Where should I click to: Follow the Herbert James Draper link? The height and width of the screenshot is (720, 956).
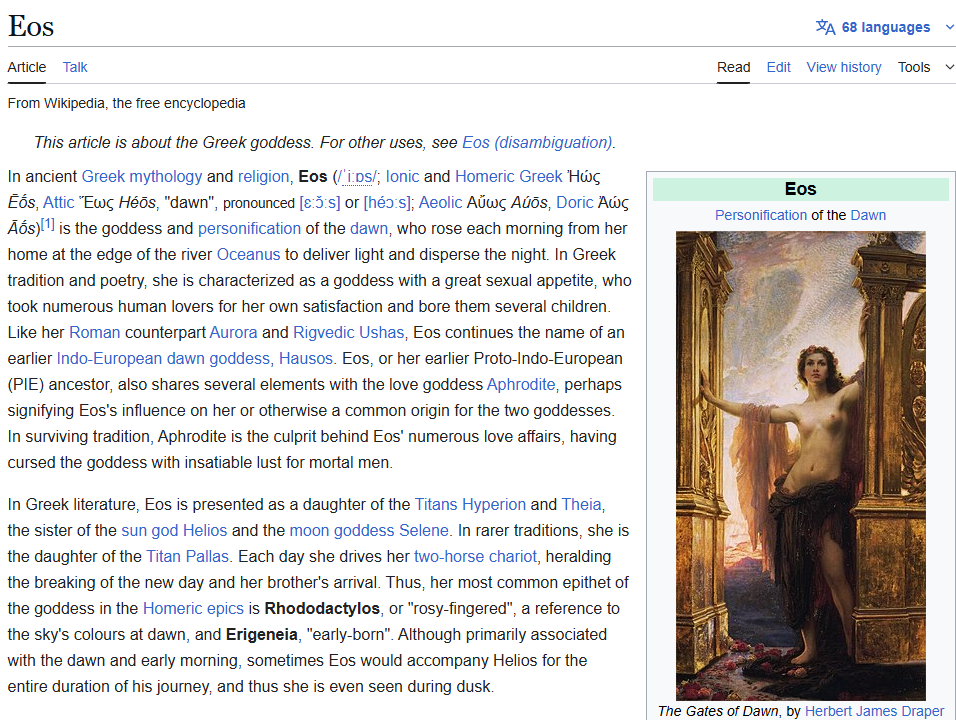click(x=874, y=711)
